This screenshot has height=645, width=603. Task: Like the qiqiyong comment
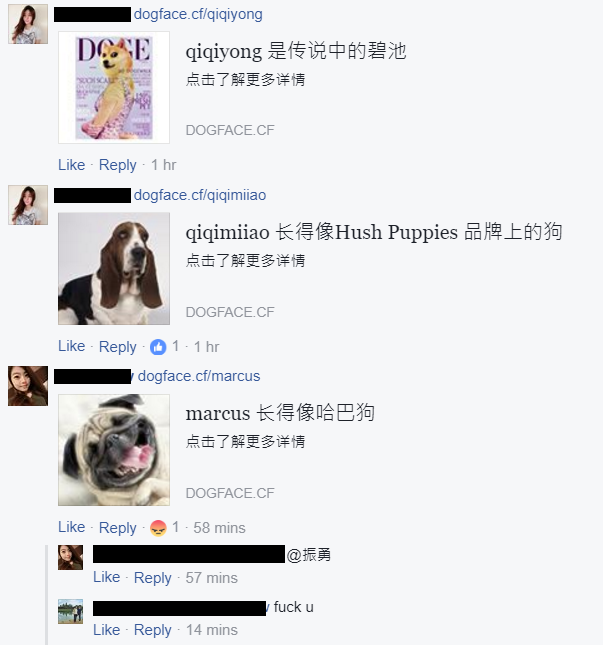[72, 165]
